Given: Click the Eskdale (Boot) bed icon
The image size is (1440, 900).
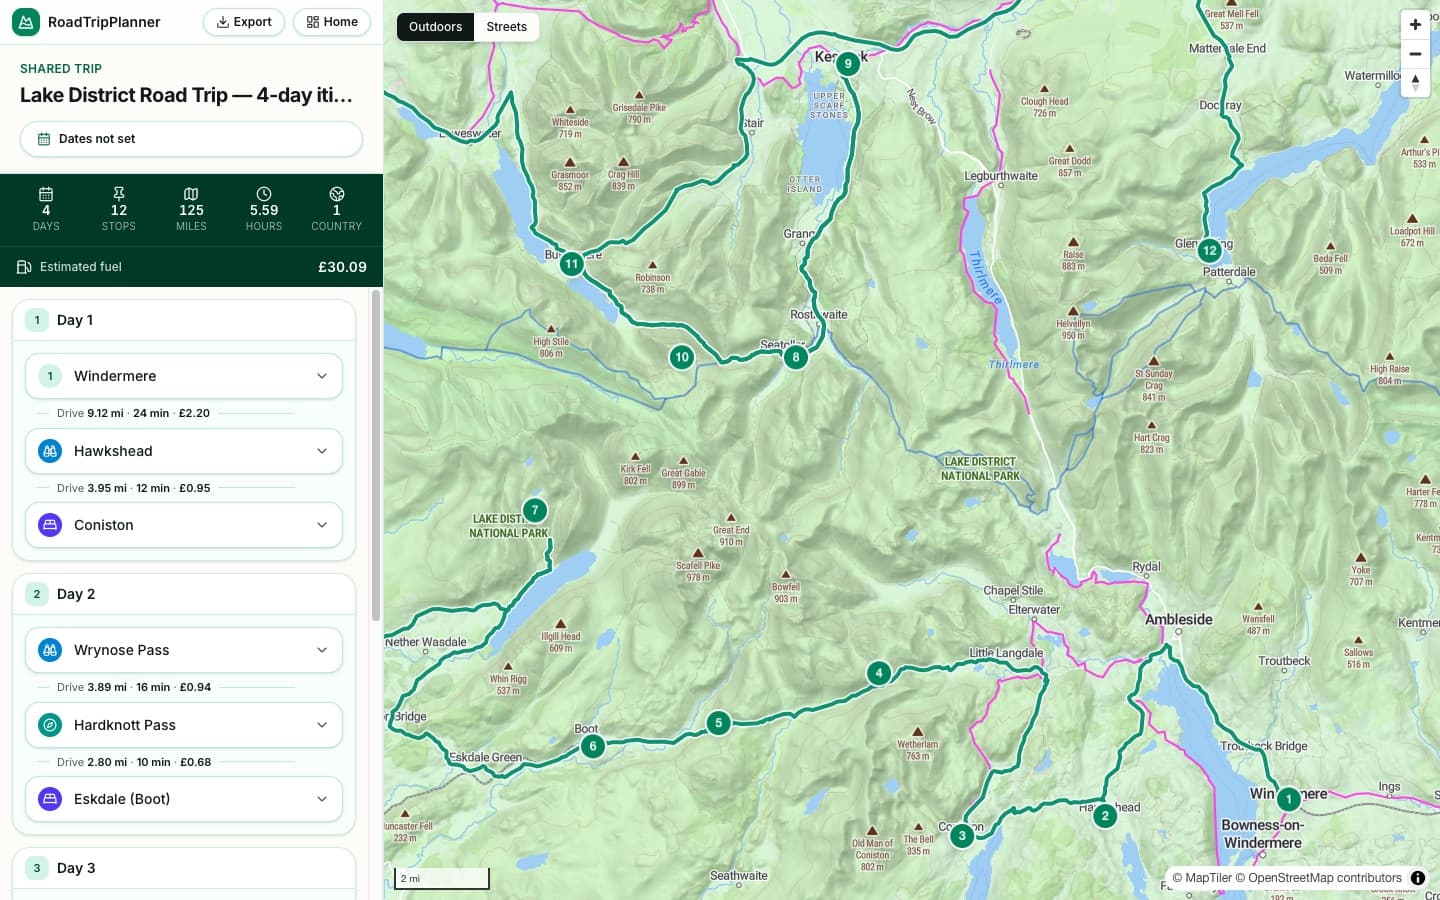Looking at the screenshot, I should [50, 799].
